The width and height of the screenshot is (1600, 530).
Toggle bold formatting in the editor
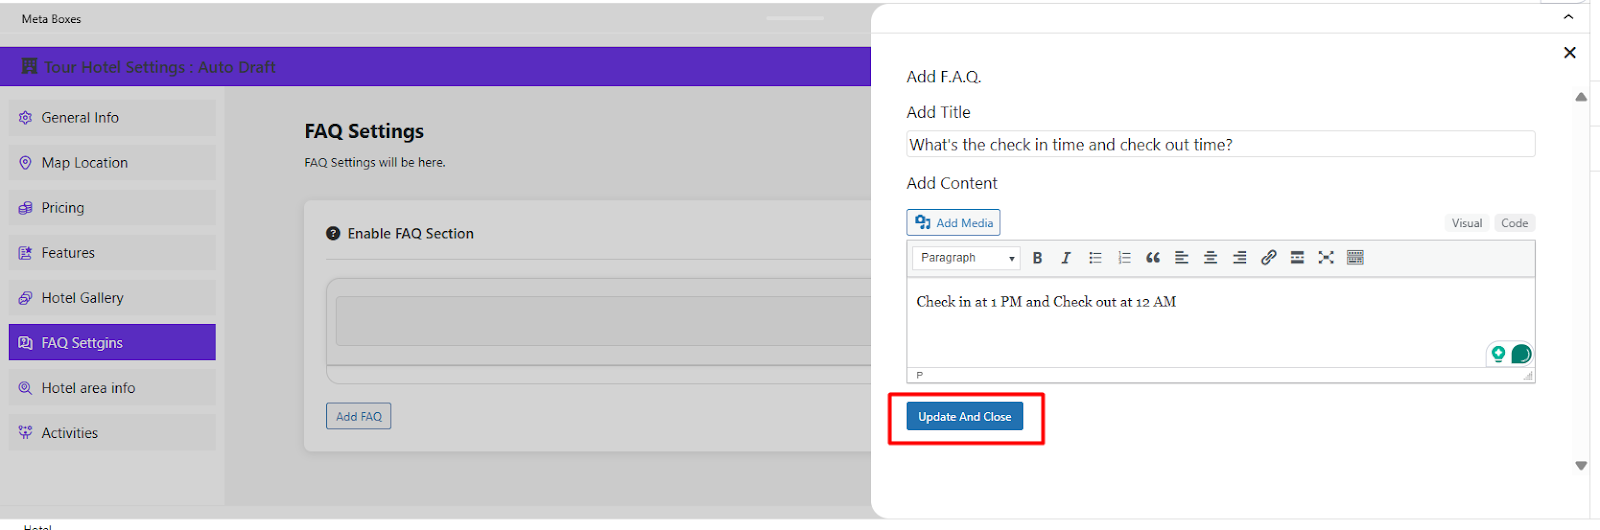point(1037,258)
